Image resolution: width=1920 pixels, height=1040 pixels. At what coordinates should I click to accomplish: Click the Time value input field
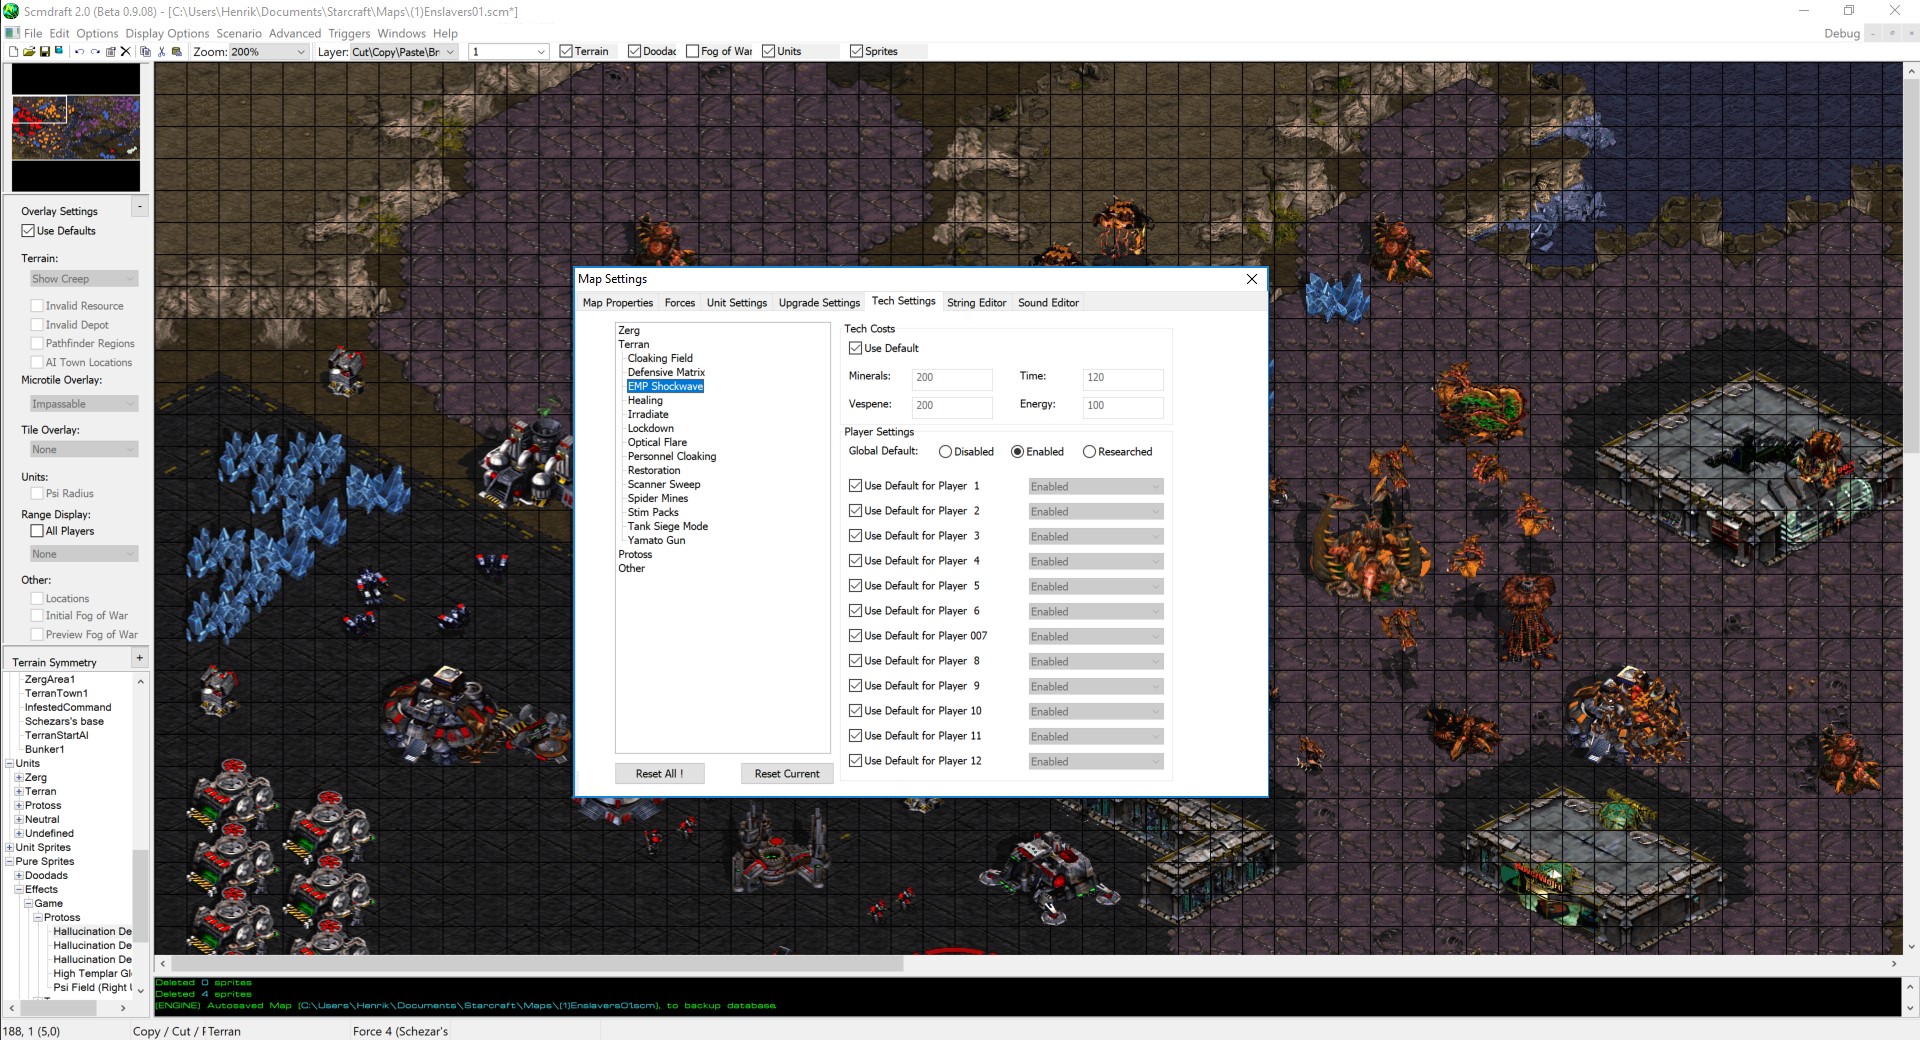tap(1123, 378)
